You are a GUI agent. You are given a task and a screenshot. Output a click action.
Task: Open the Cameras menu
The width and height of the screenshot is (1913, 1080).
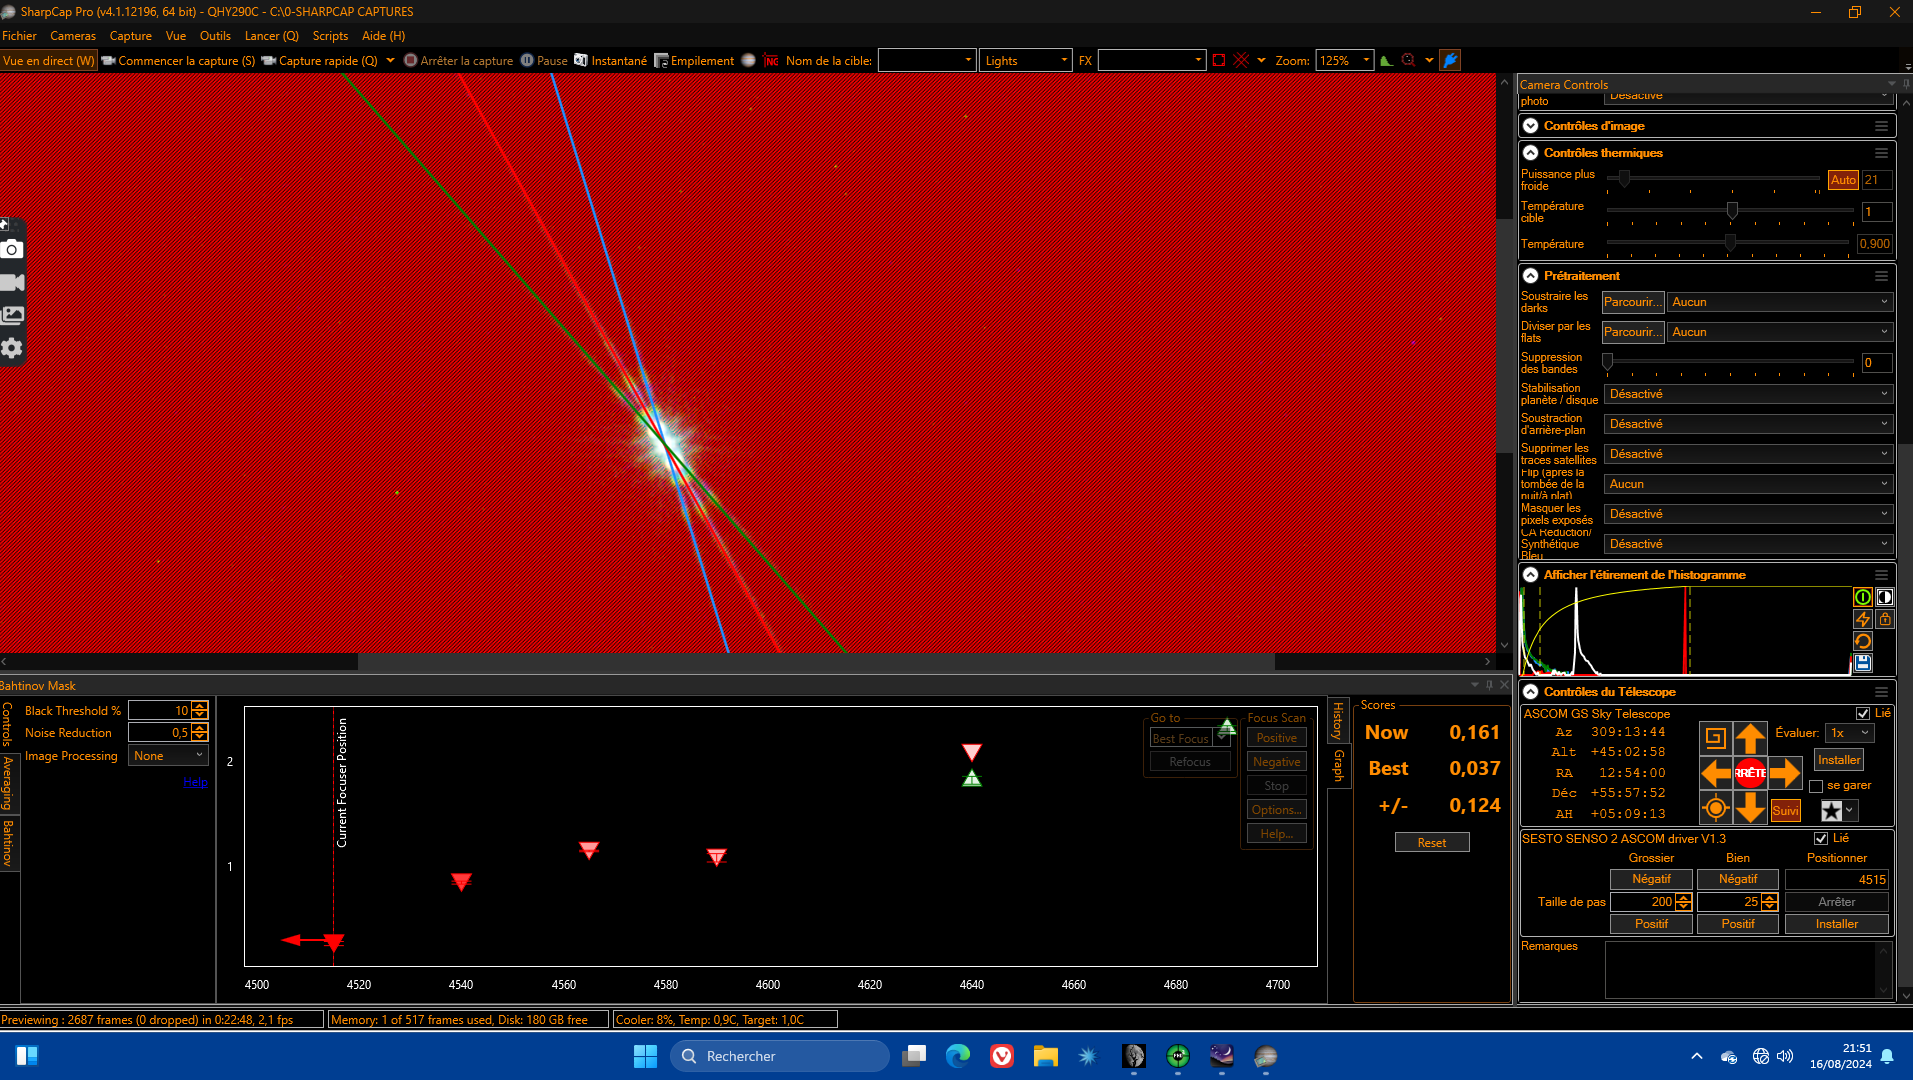click(73, 35)
